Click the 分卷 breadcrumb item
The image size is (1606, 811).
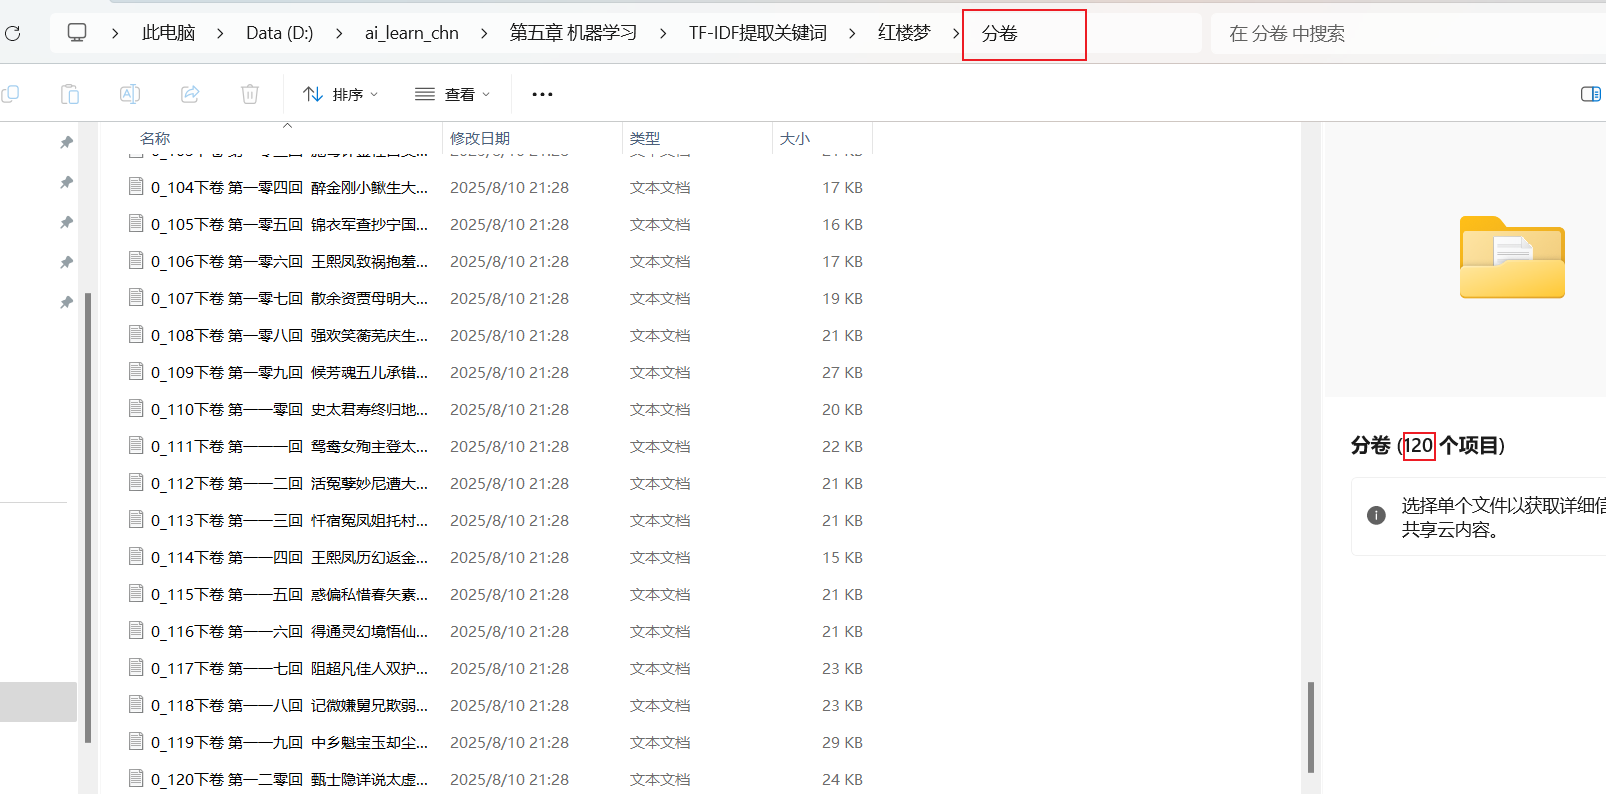click(x=999, y=33)
